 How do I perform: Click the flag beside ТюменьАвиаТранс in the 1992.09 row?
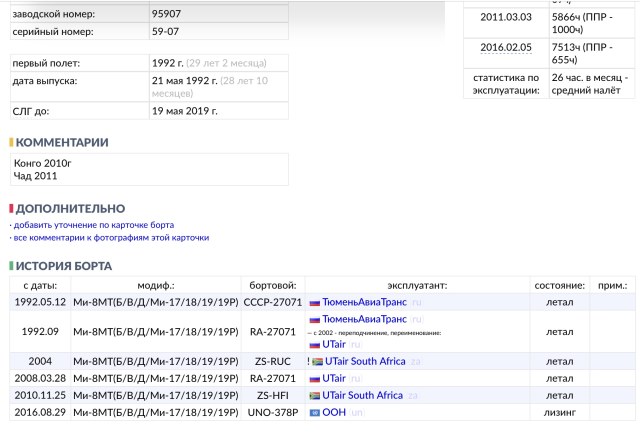(314, 319)
